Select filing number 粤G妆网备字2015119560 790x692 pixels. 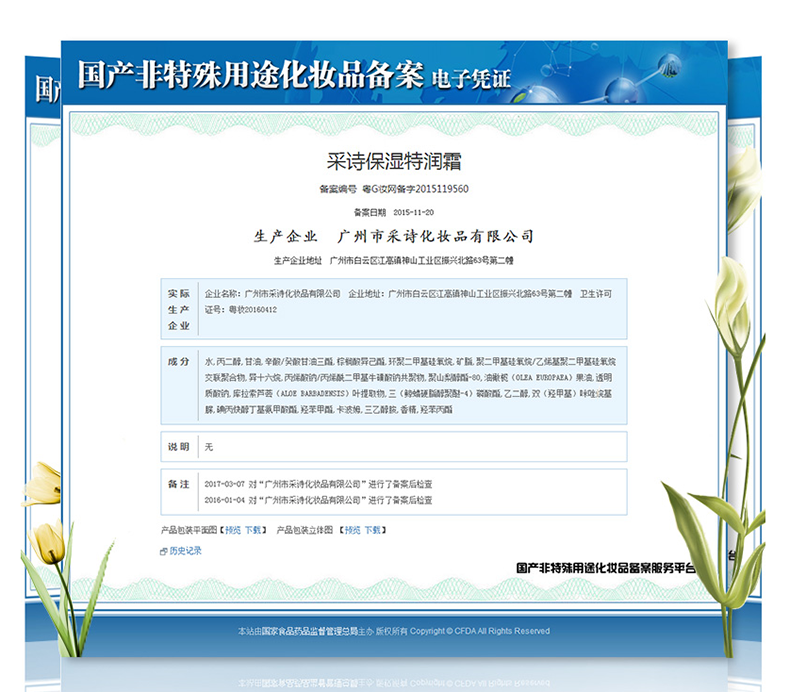tap(415, 189)
